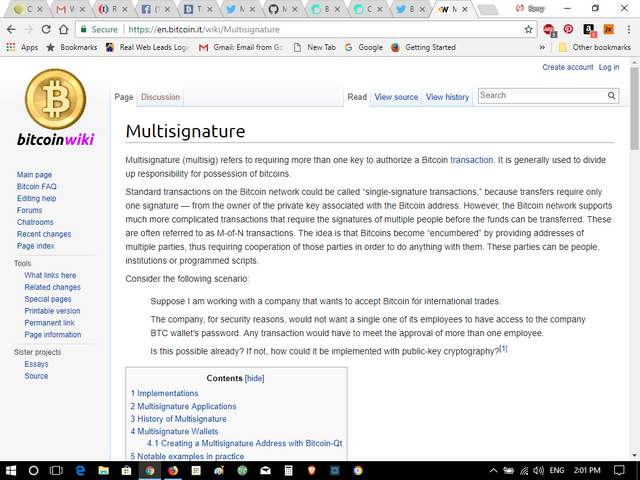Click footnote reference [1]
The image size is (640, 480).
[503, 349]
